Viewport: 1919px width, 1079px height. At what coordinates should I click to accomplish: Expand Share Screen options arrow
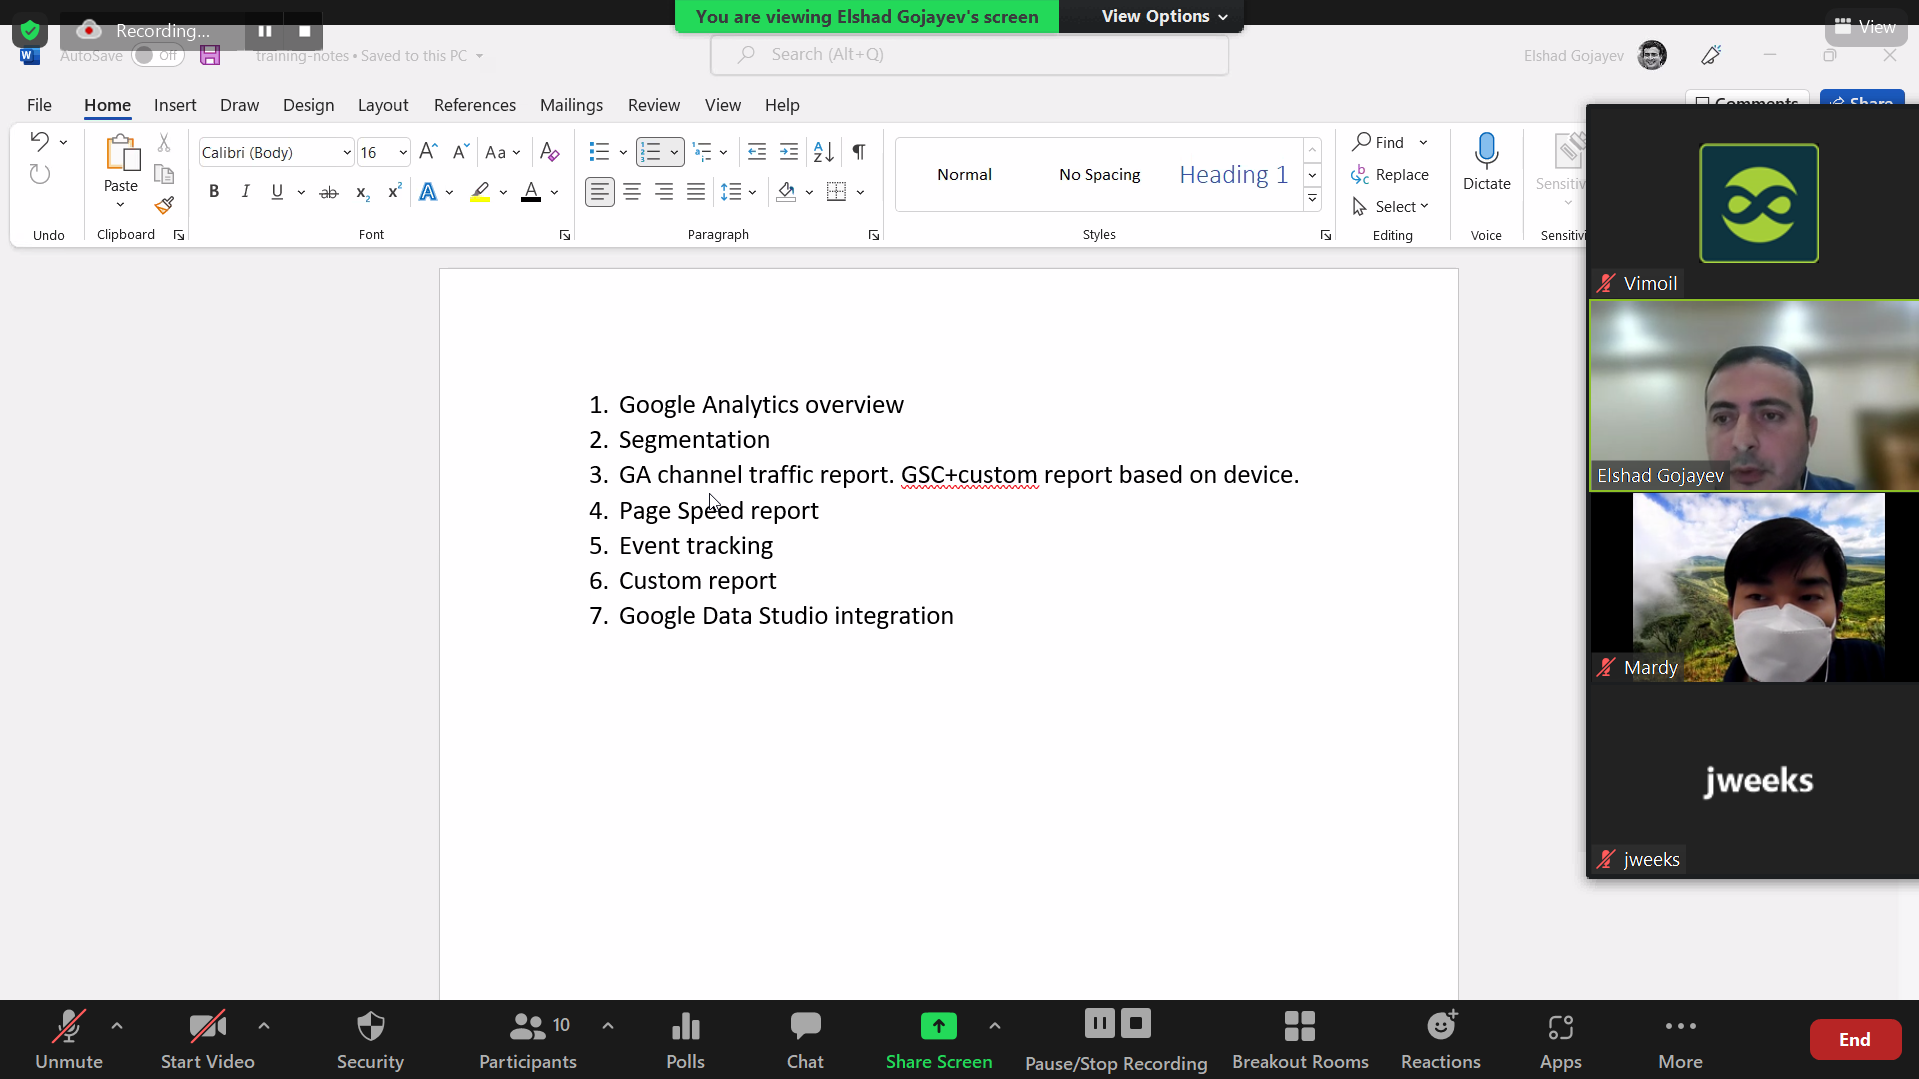point(995,1026)
